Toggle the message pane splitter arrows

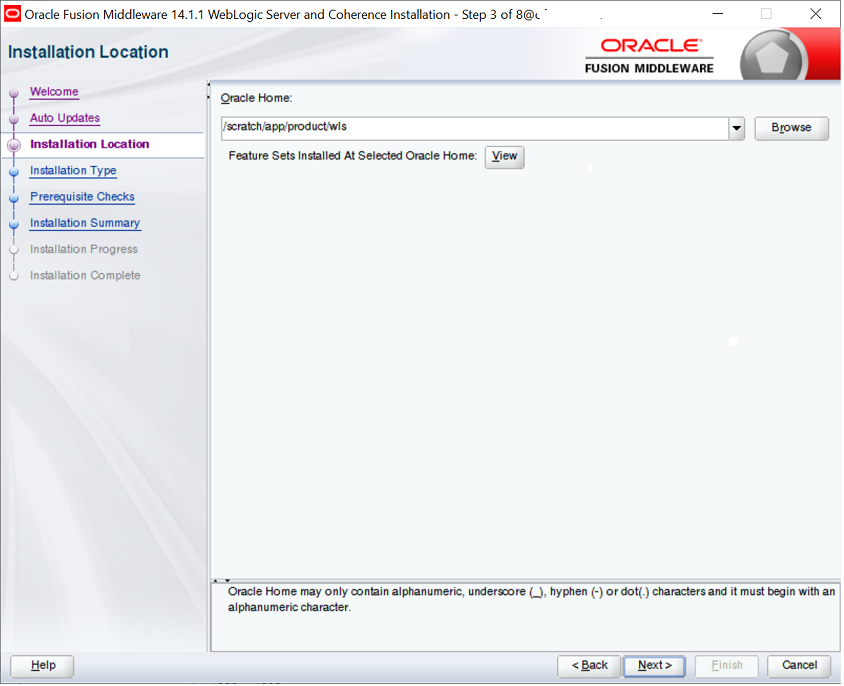coord(221,581)
